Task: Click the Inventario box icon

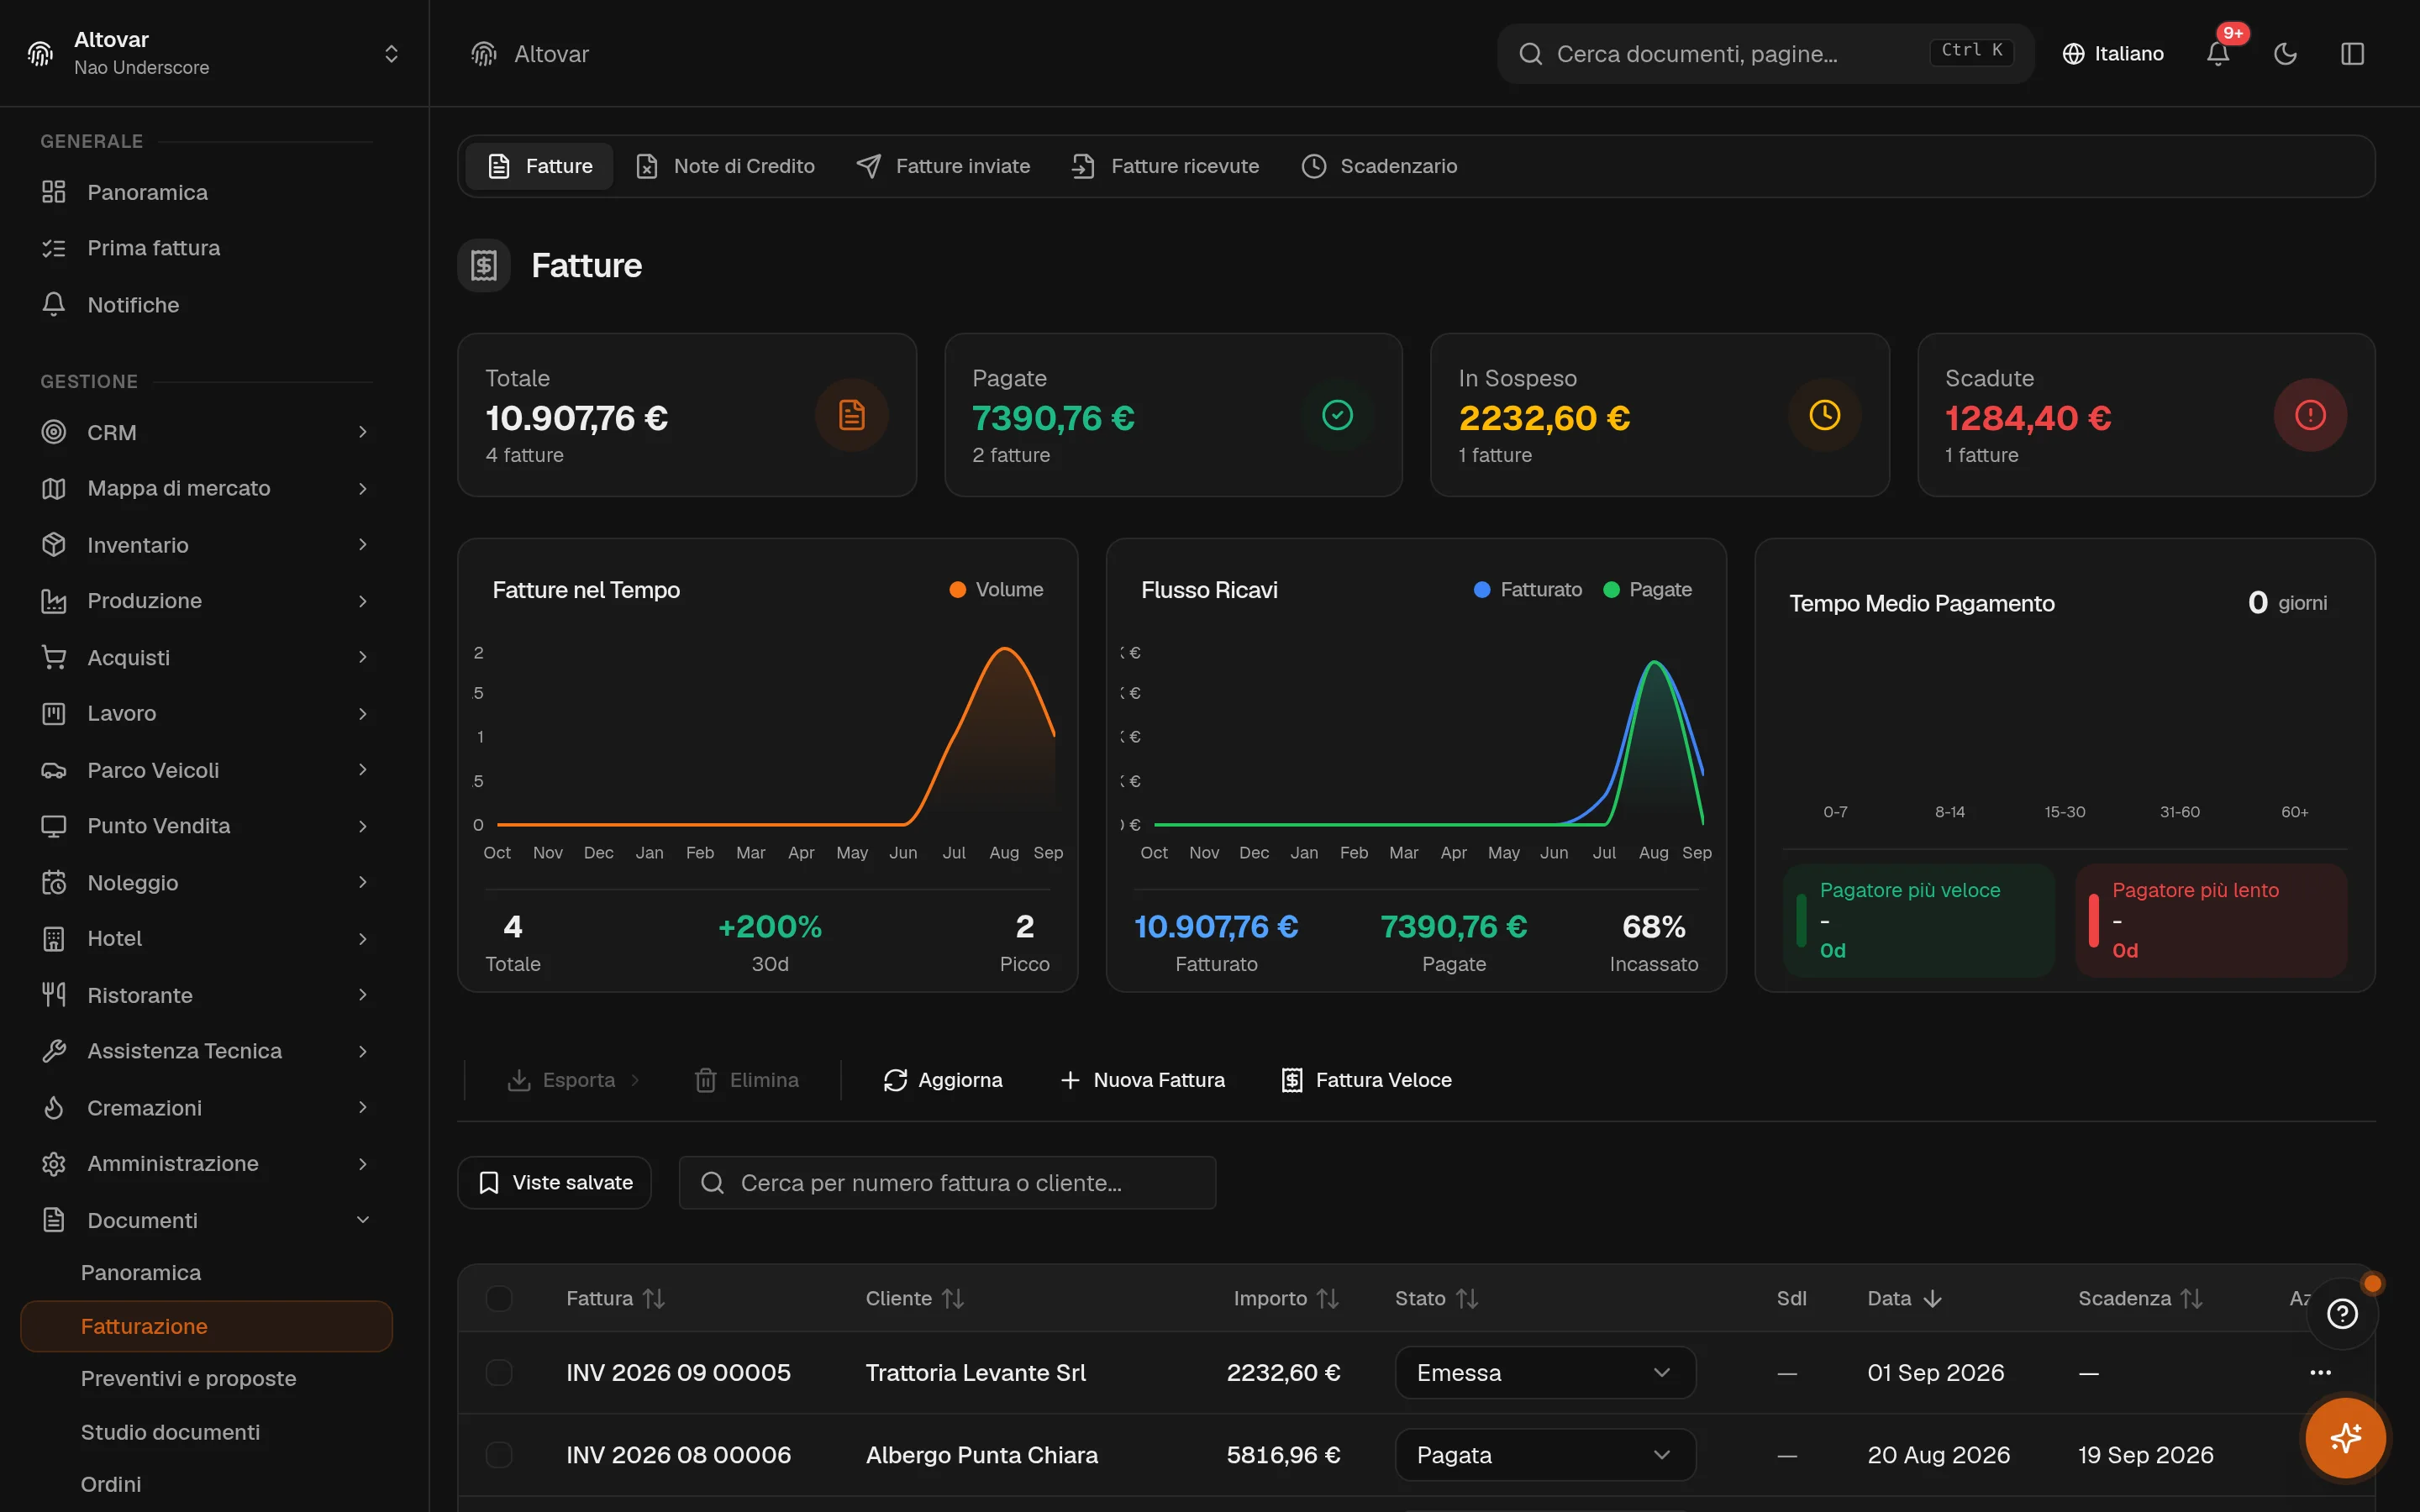Action: tap(54, 545)
